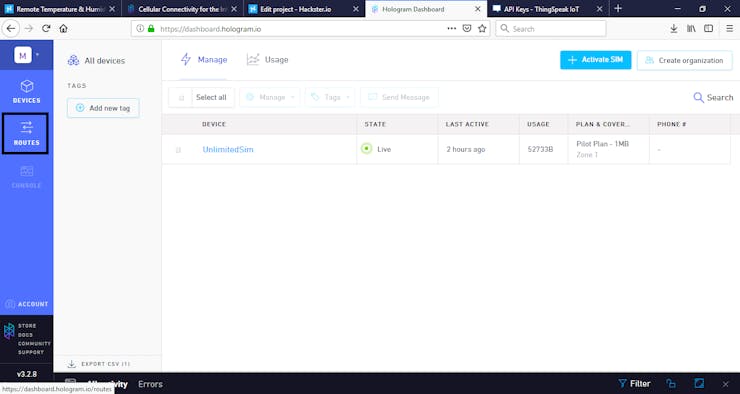
Task: Tick the Select all checkbox
Action: pos(181,98)
